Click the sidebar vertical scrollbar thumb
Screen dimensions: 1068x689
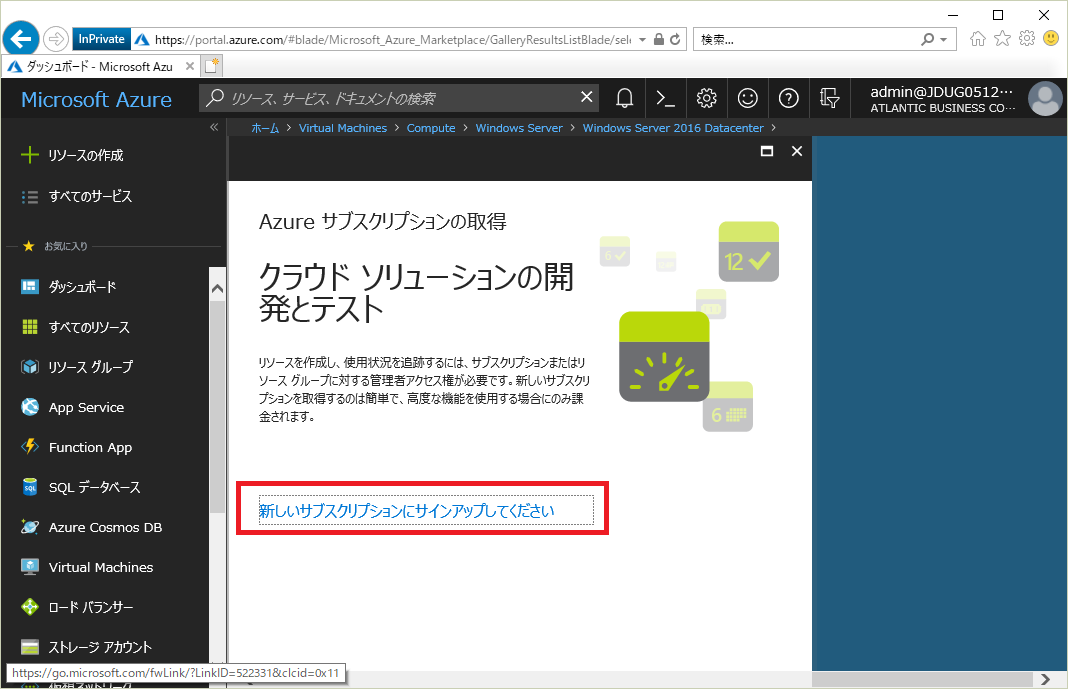[217, 406]
